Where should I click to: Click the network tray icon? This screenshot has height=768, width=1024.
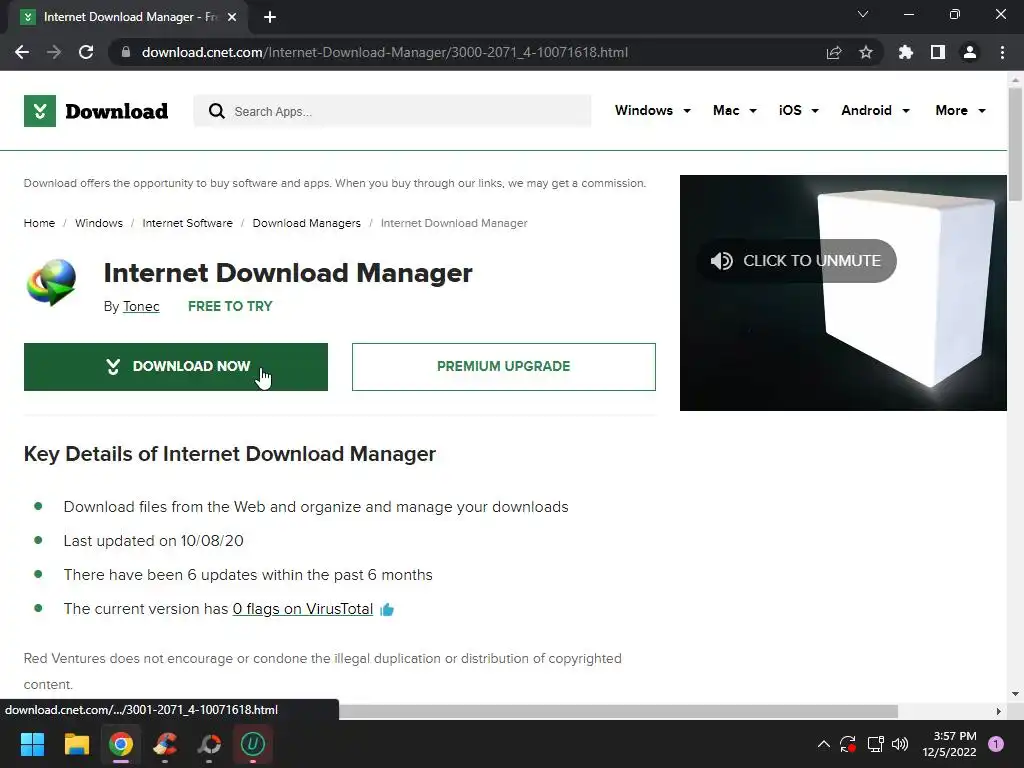click(x=875, y=744)
